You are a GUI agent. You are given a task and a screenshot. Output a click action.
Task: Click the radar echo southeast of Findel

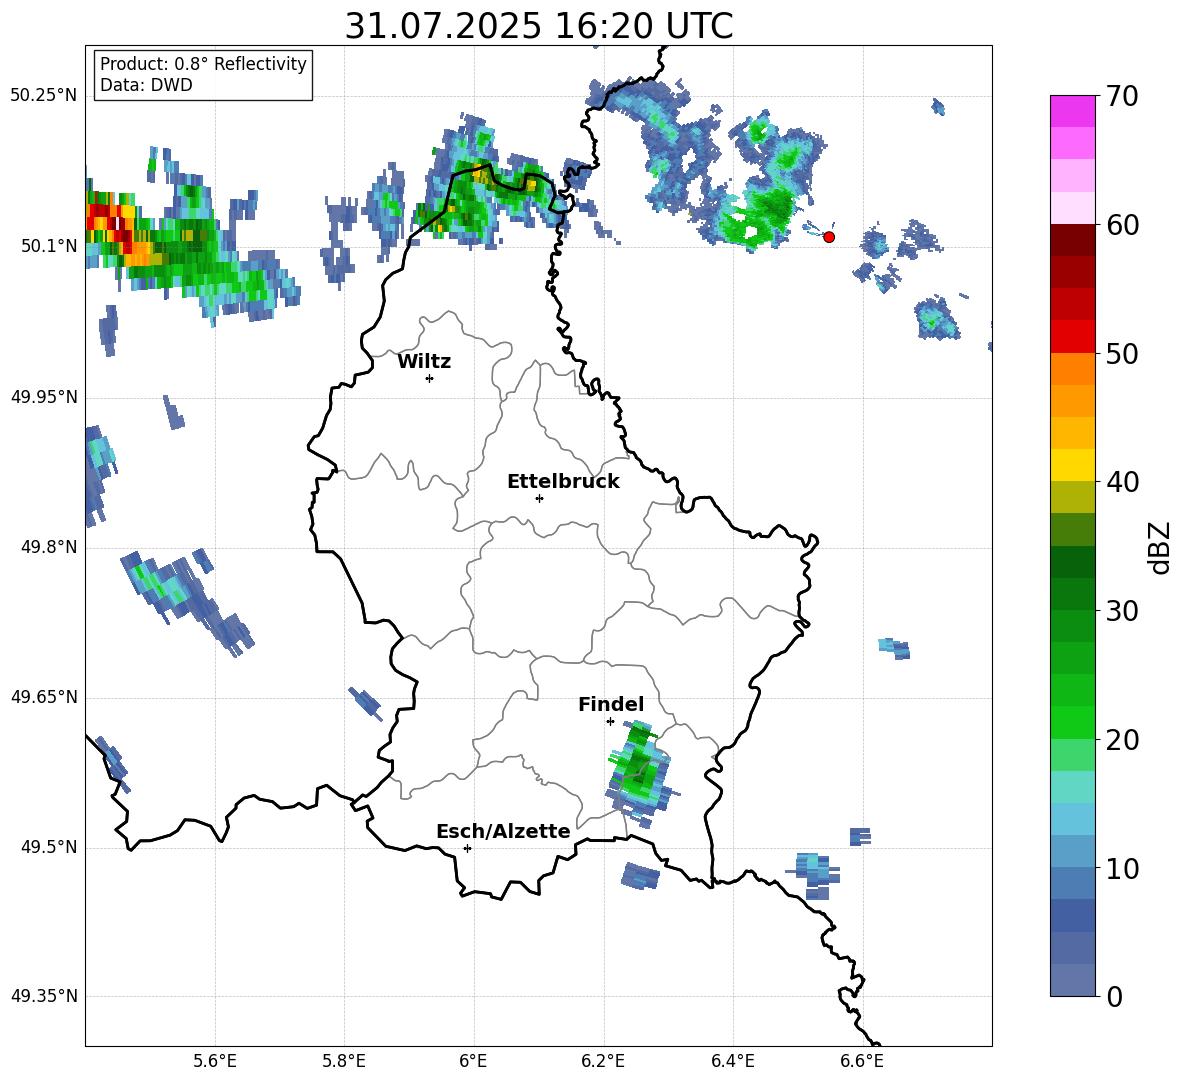tap(639, 773)
